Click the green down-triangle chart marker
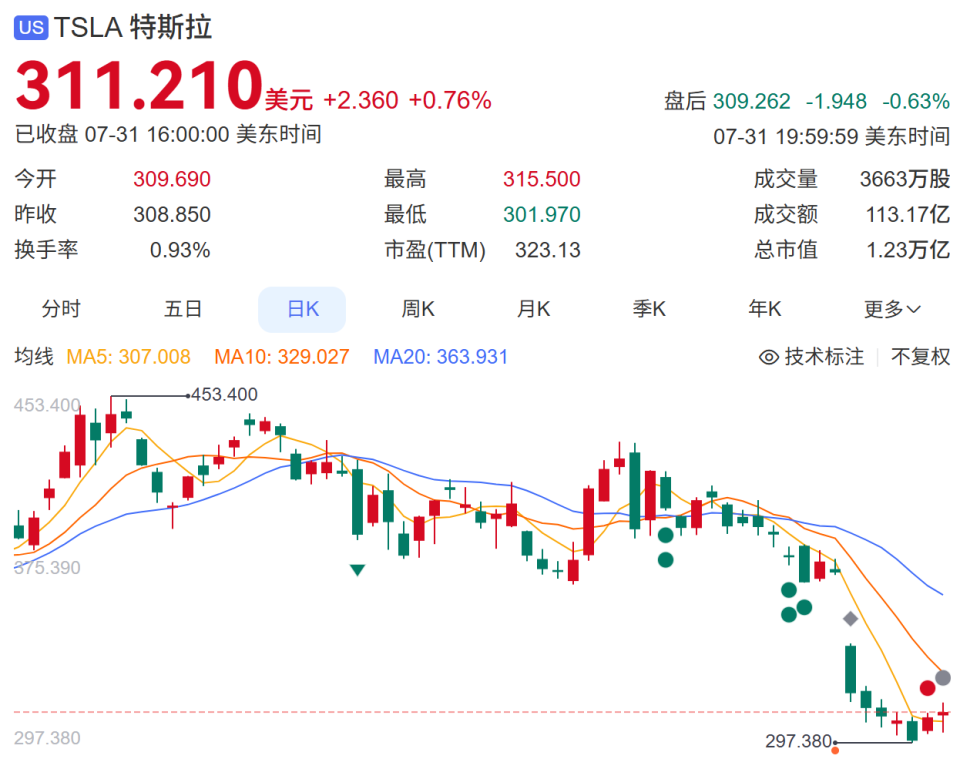The height and width of the screenshot is (769, 960). (358, 570)
